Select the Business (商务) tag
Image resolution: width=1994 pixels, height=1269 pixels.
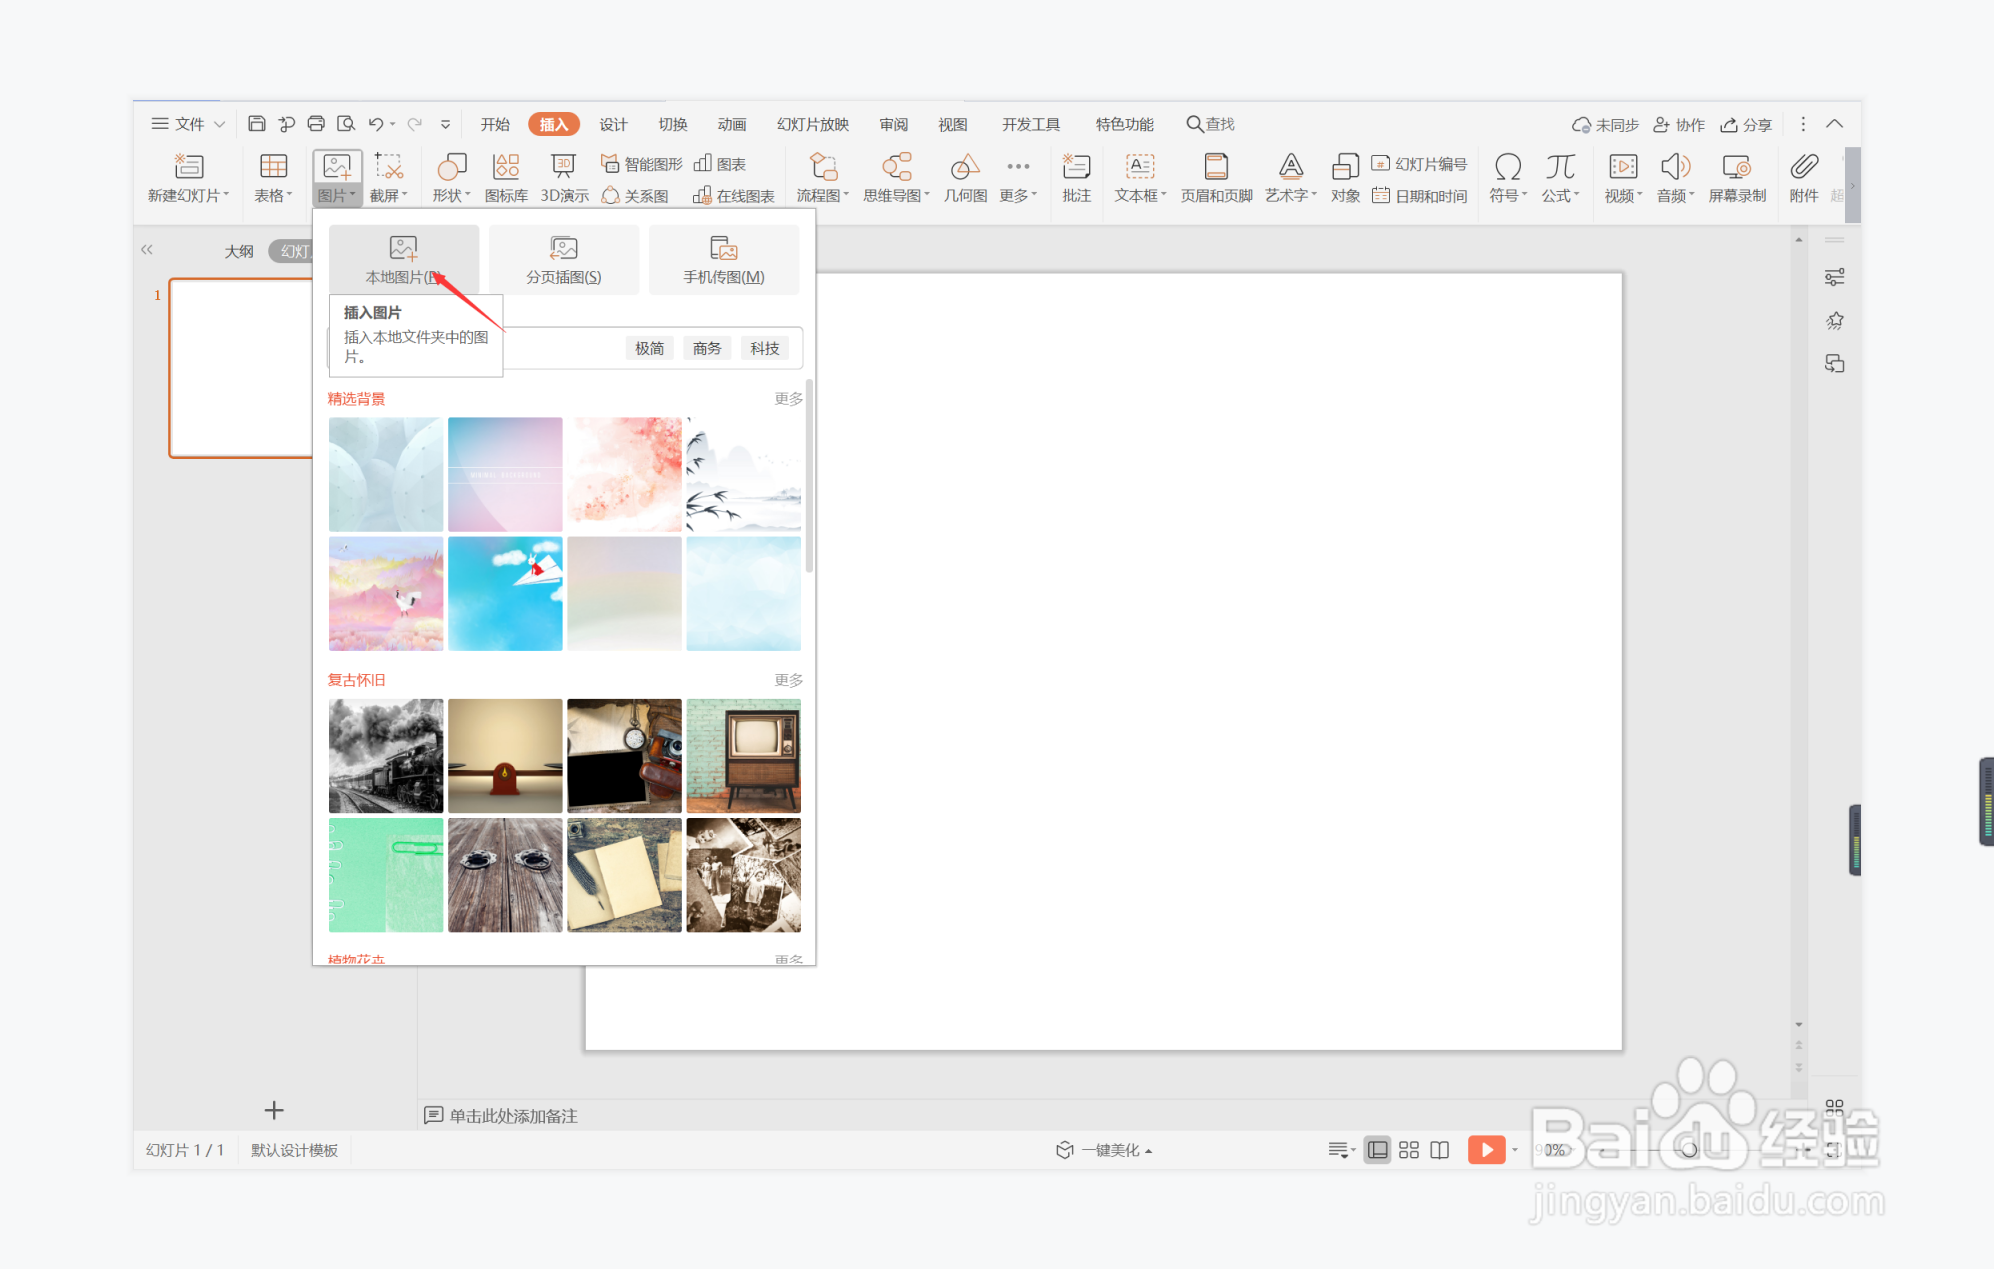click(707, 348)
